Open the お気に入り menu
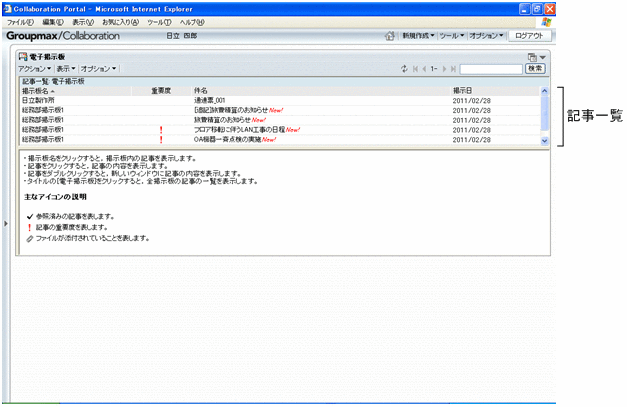627x407 pixels. click(x=120, y=22)
